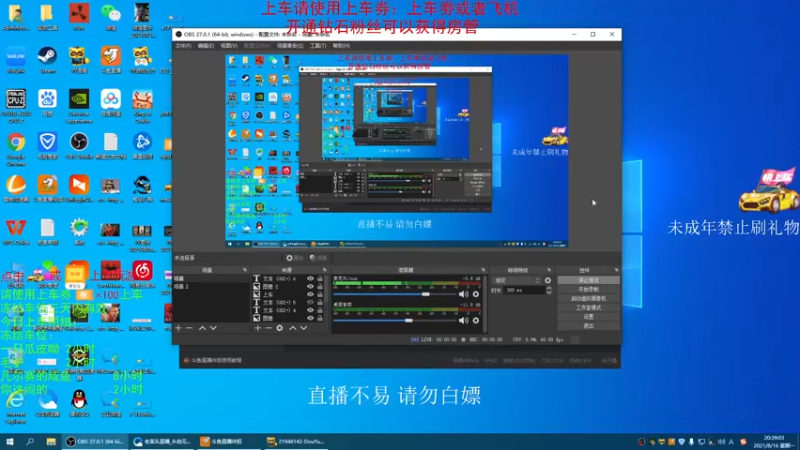Open microphone channel settings gear in mixer
This screenshot has width=800, height=450.
click(476, 294)
